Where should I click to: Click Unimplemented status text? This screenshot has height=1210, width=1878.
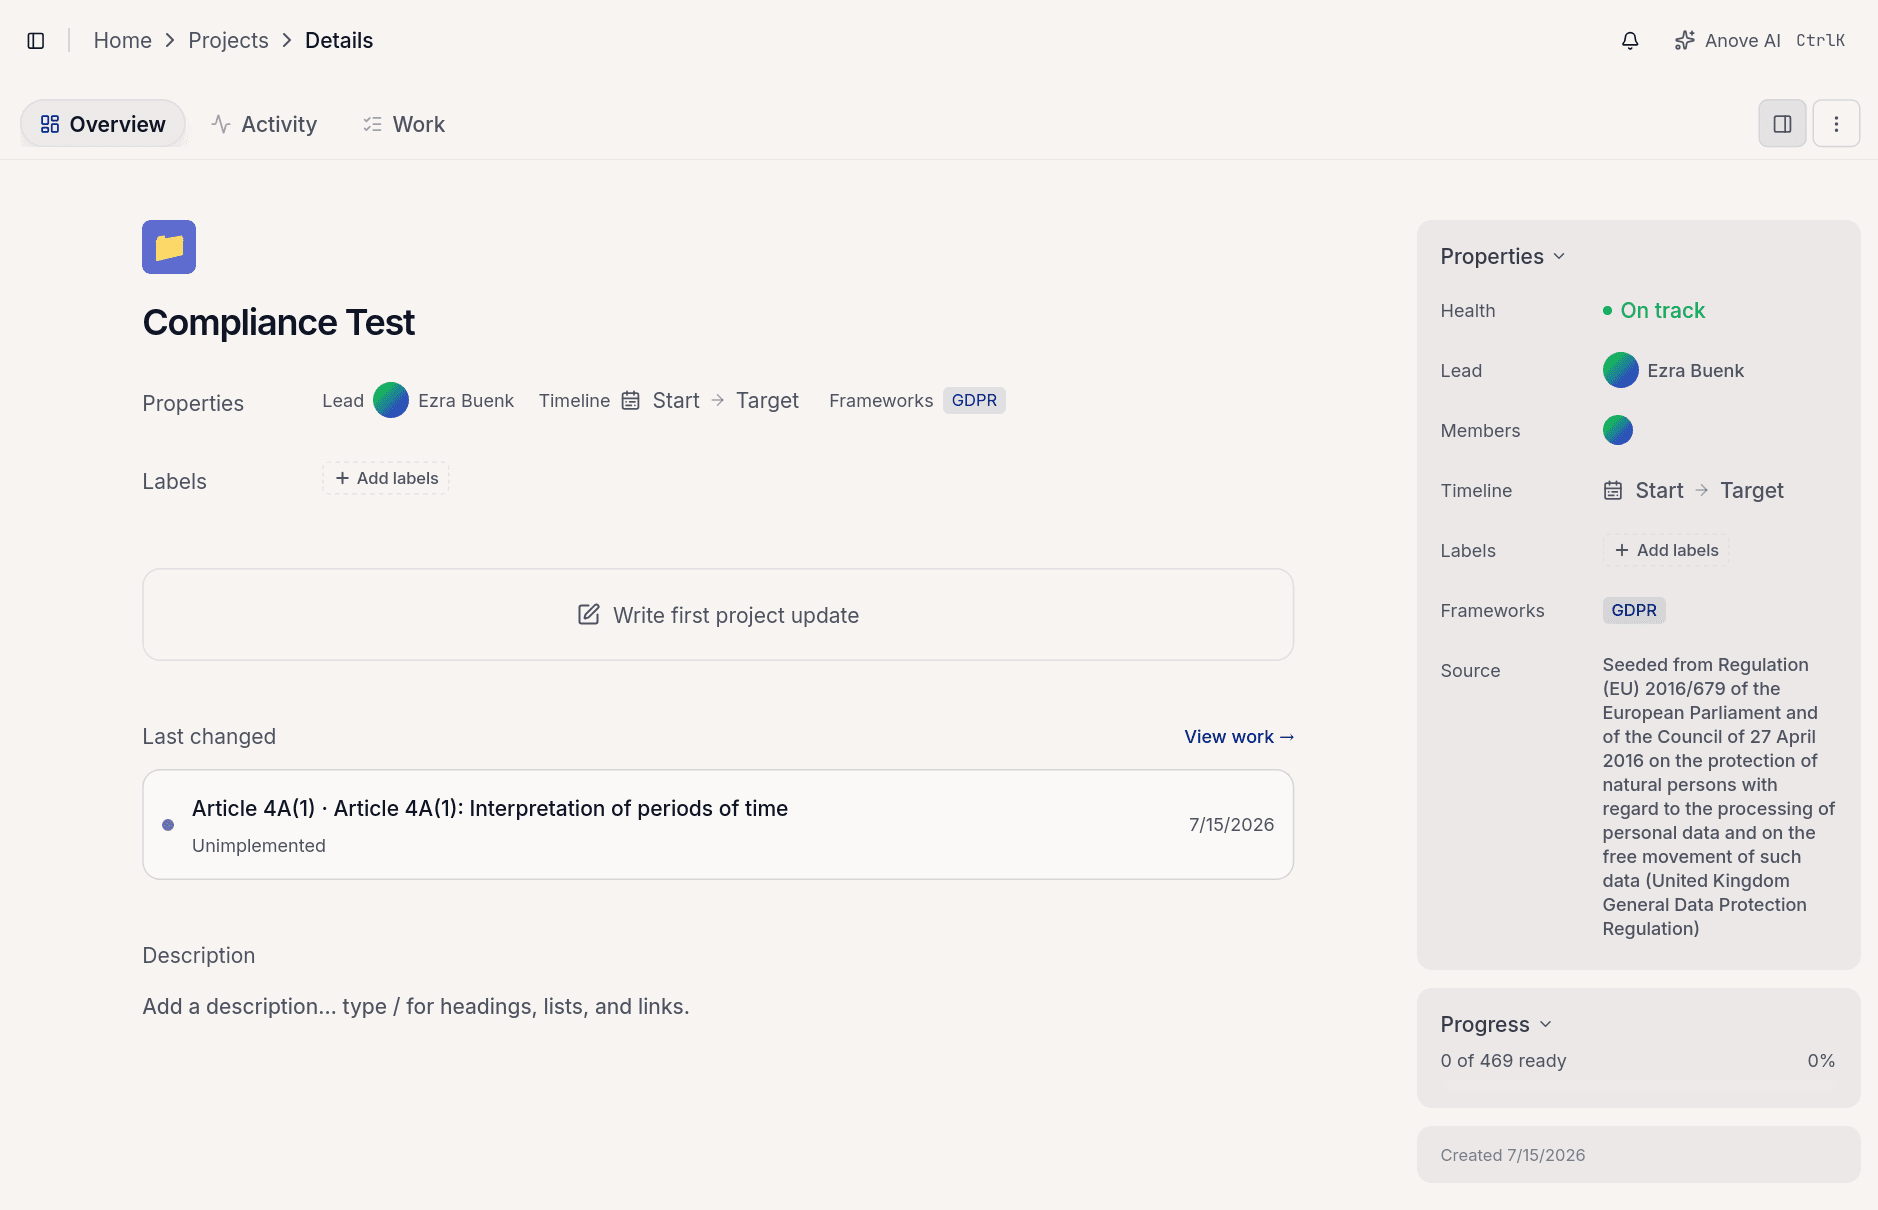pos(259,846)
